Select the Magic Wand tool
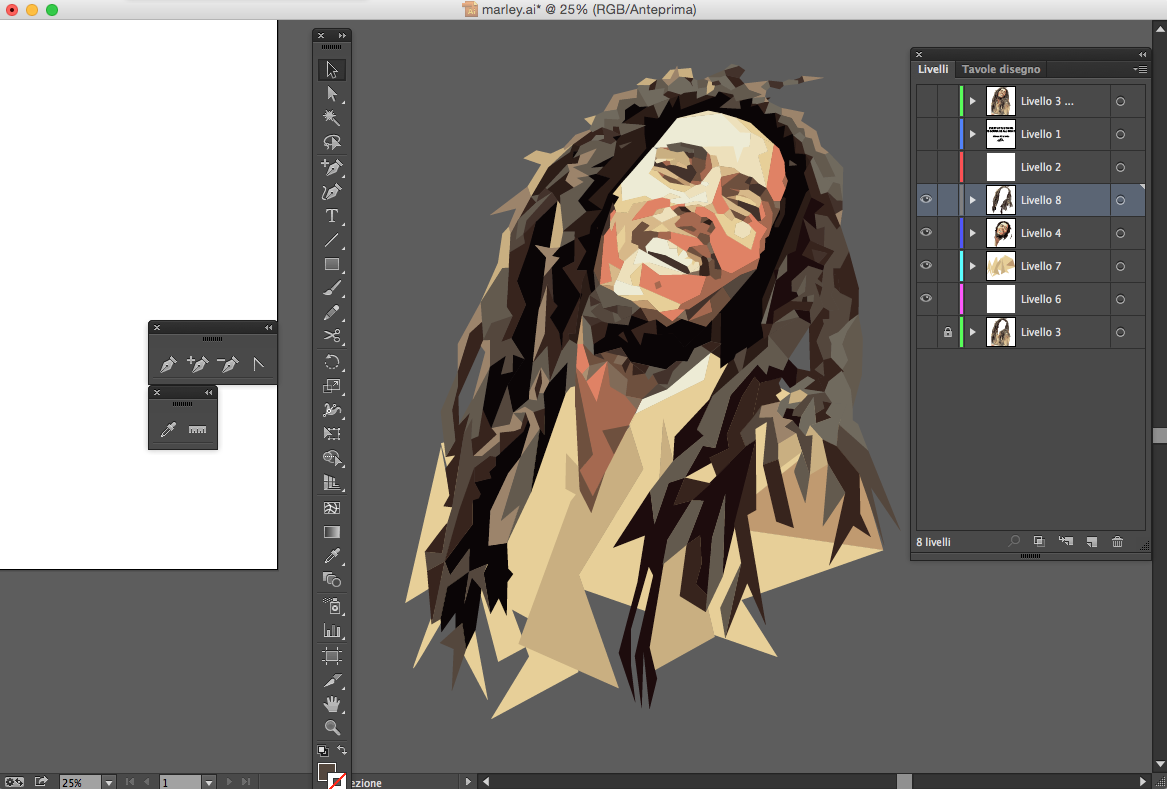 tap(332, 118)
